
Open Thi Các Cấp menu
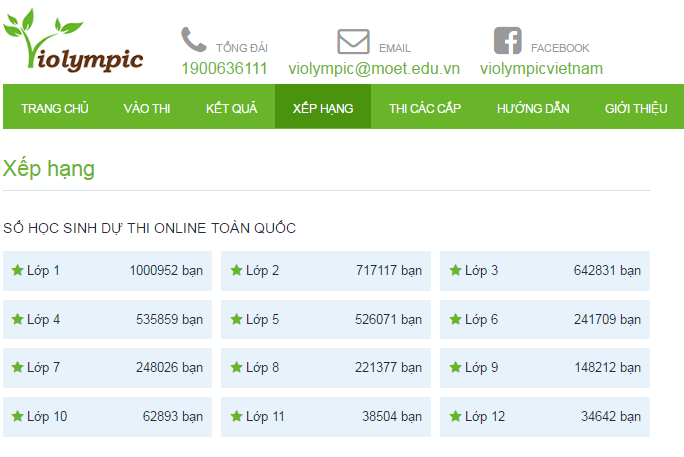click(424, 108)
